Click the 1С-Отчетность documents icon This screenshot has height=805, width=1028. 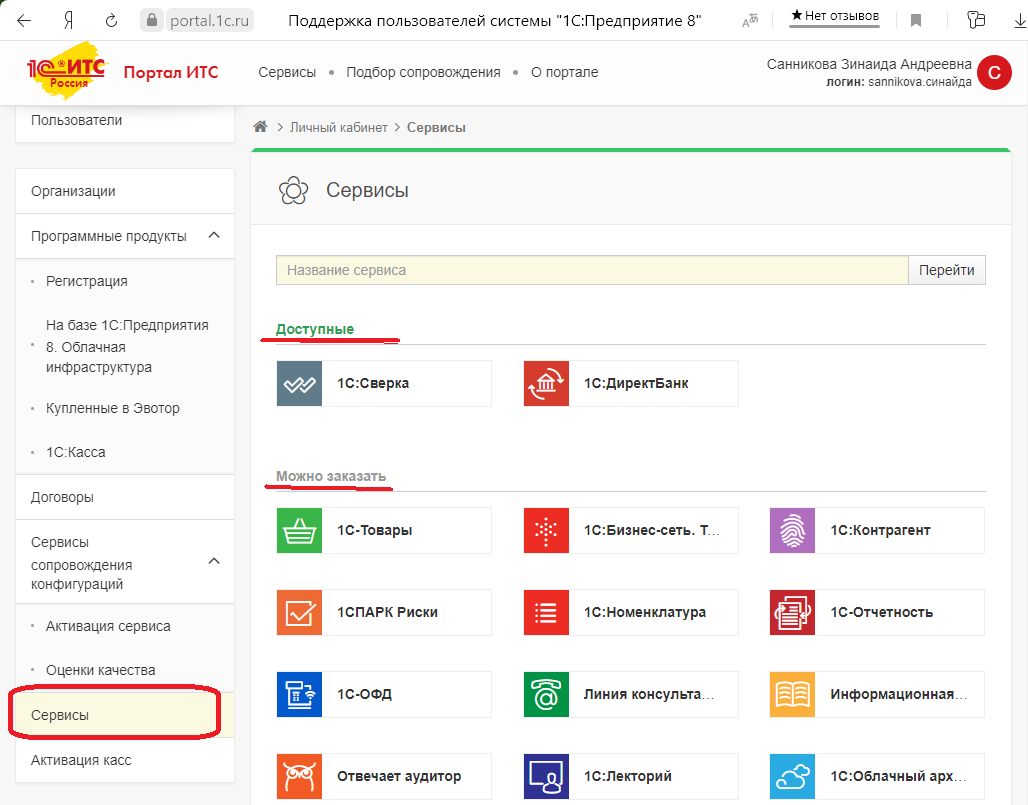pos(793,612)
